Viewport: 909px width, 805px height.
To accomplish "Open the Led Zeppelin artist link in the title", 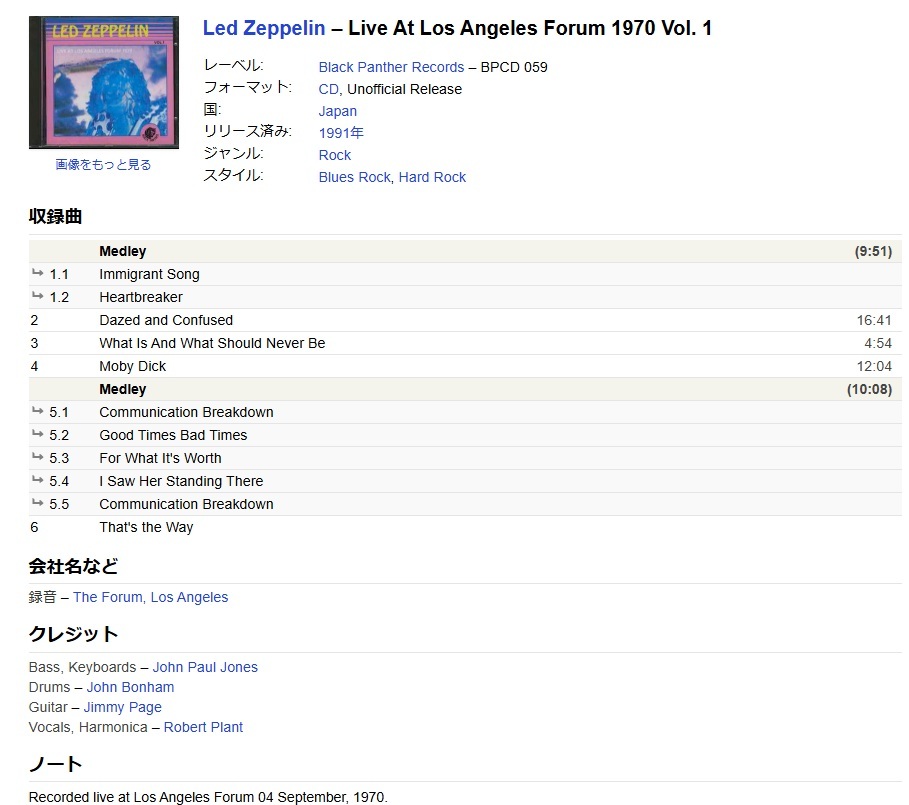I will tap(264, 28).
